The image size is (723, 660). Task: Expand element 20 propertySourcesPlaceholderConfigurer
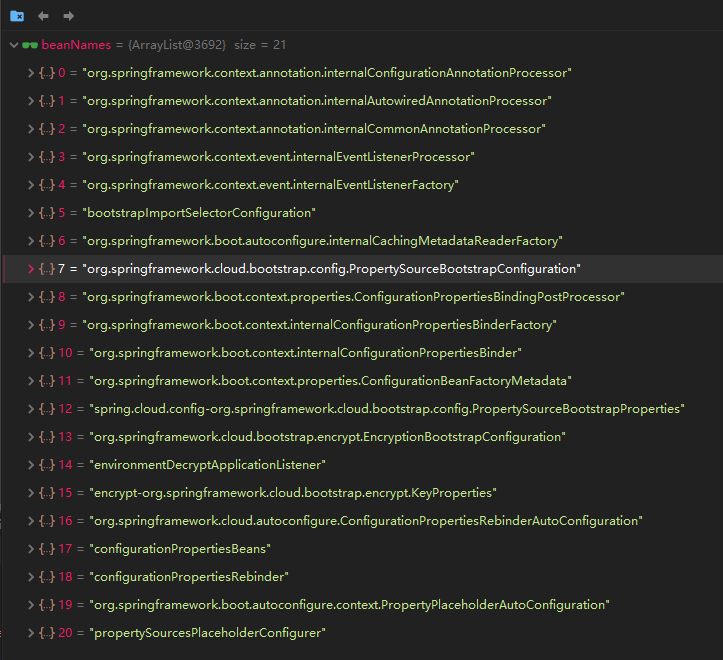(x=30, y=633)
